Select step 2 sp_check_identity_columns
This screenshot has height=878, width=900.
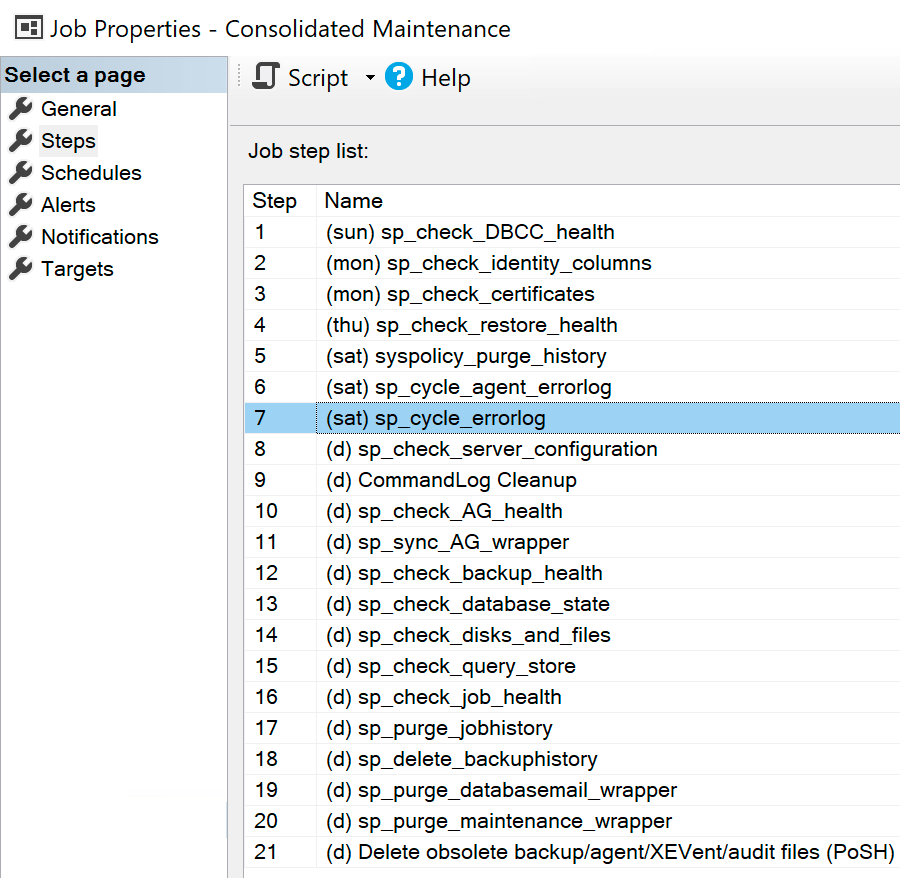click(572, 263)
